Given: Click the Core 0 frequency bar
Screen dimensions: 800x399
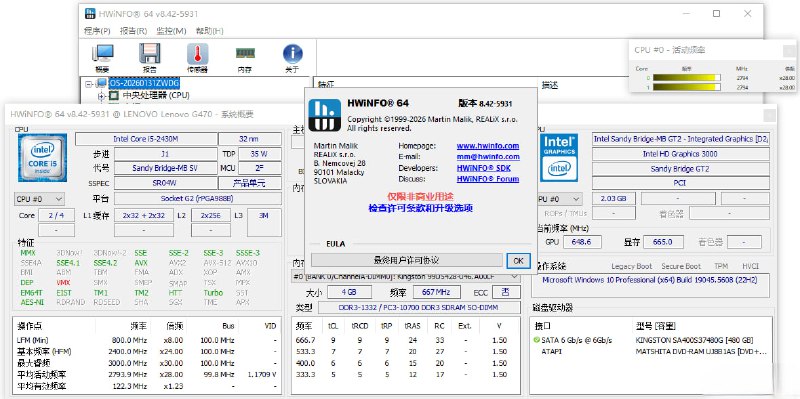Looking at the screenshot, I should pos(687,78).
